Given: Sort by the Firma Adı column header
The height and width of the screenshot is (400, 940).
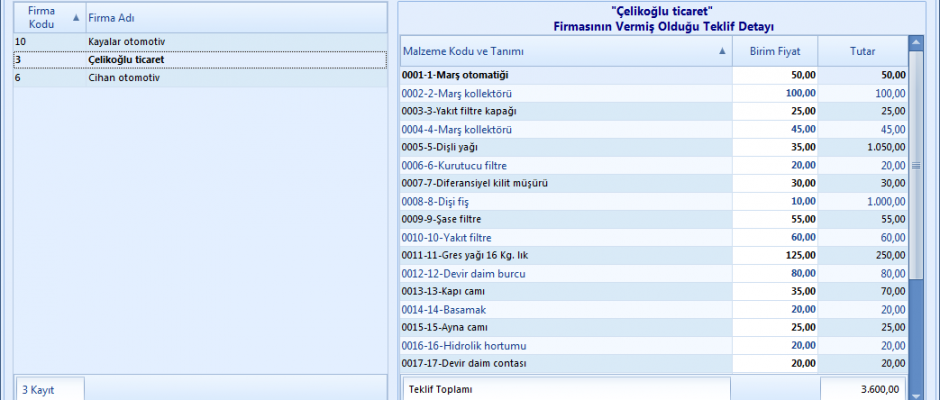Looking at the screenshot, I should tap(236, 17).
